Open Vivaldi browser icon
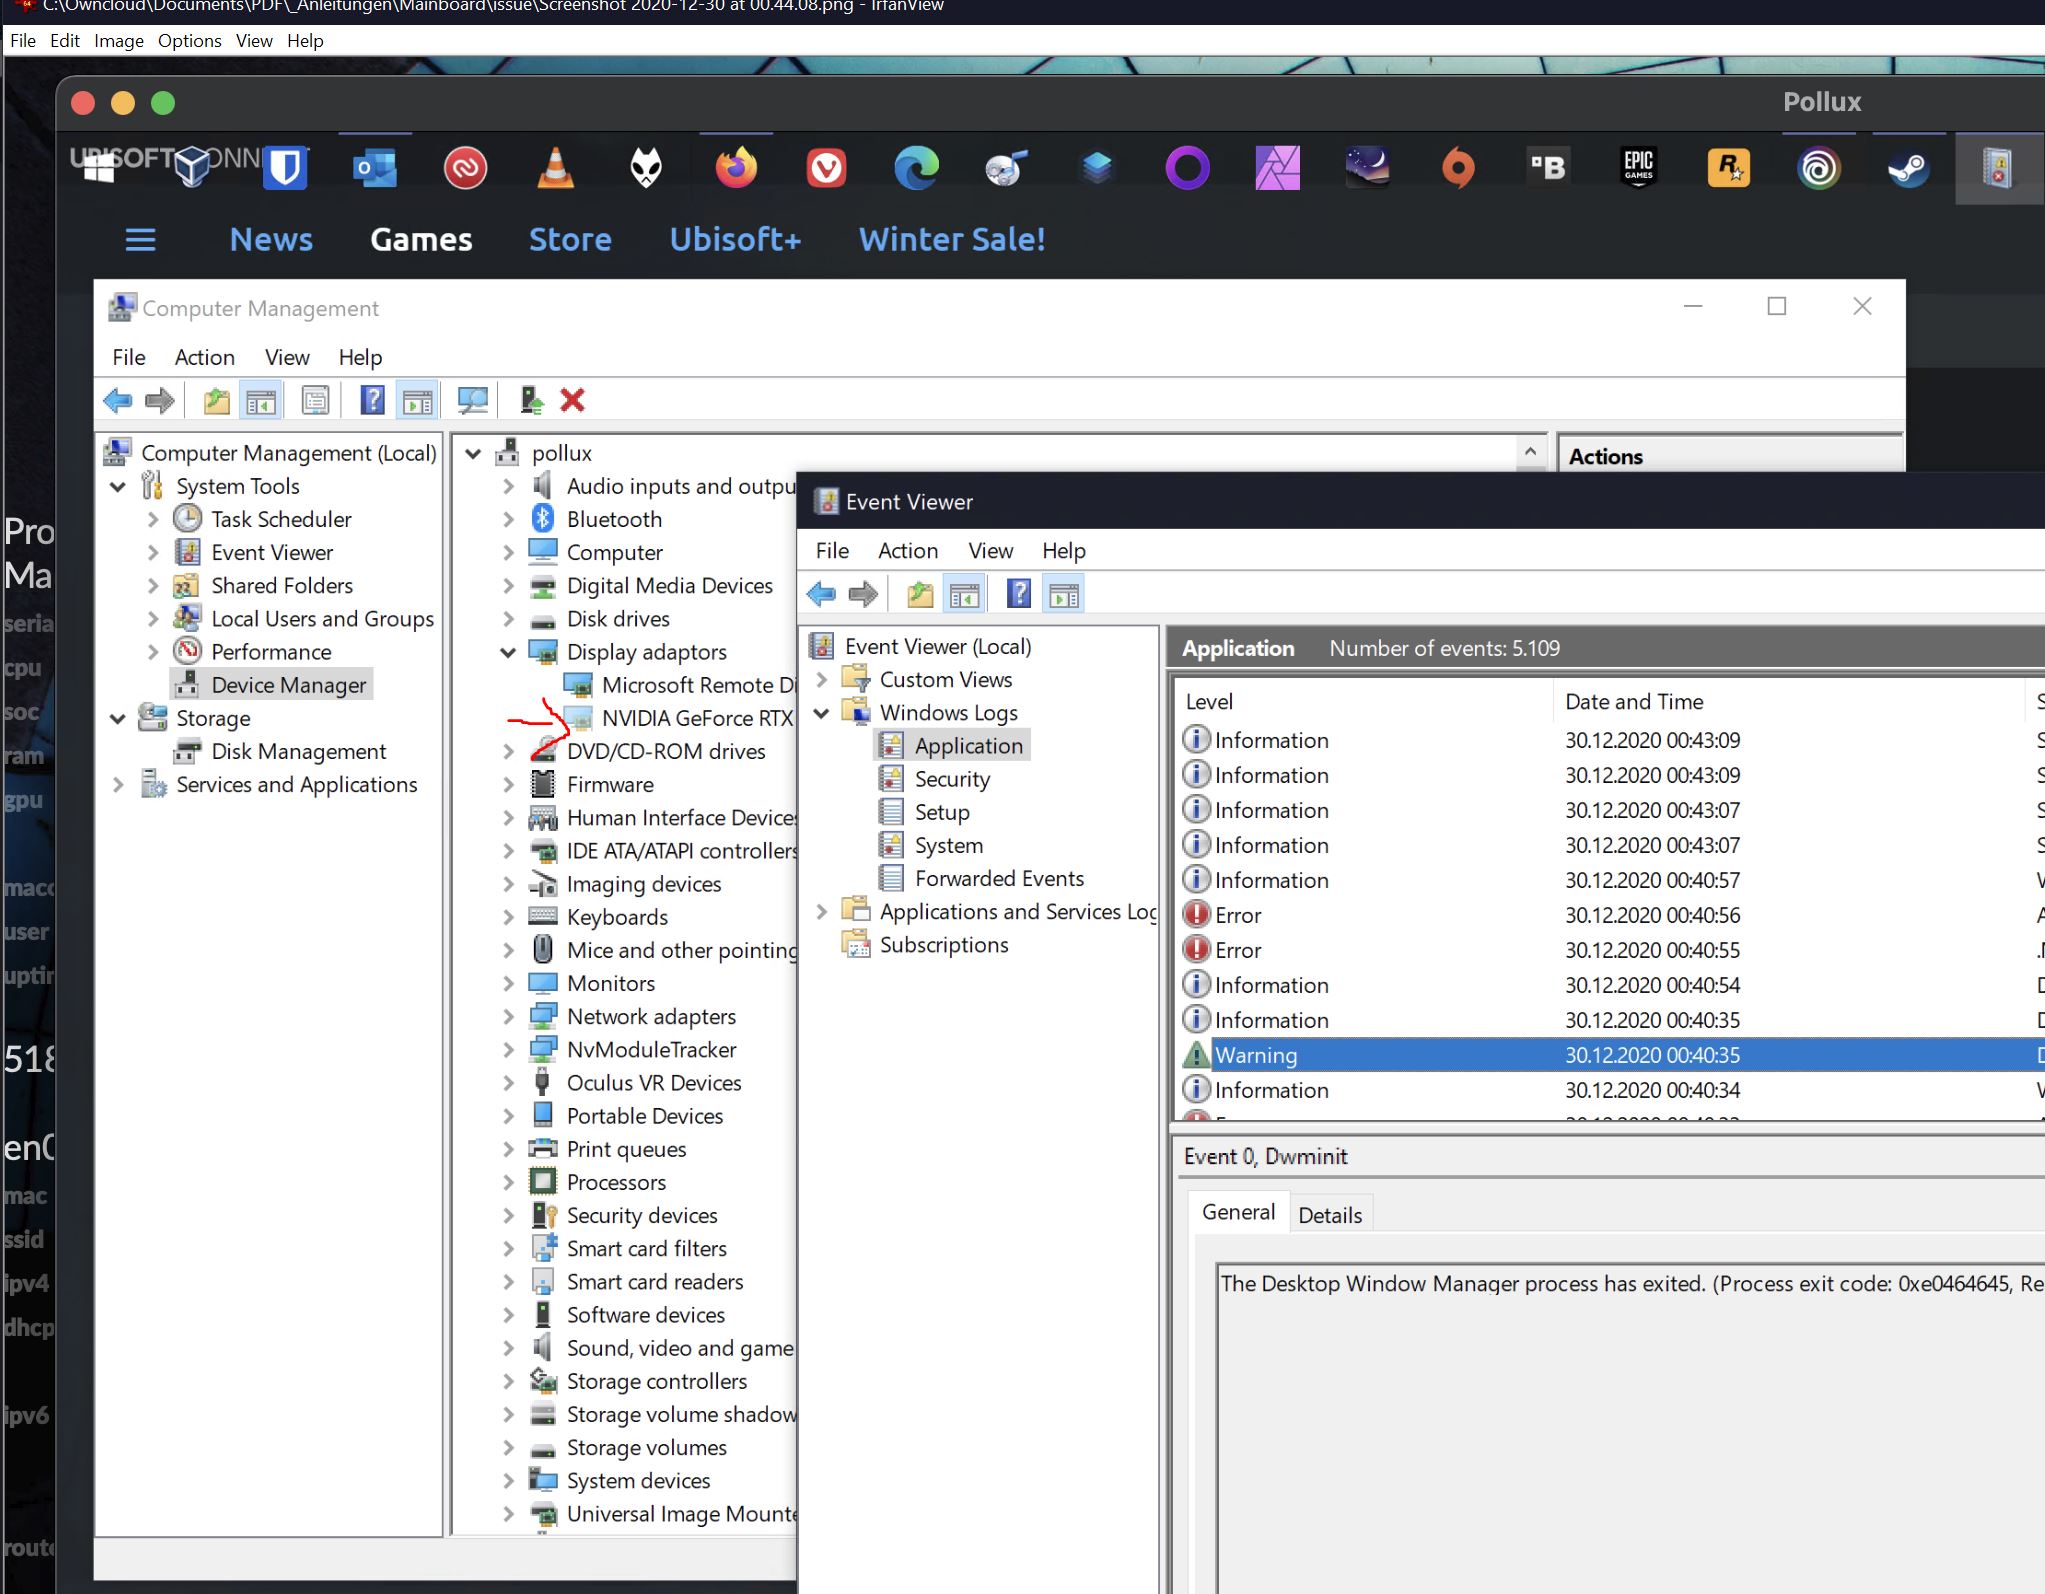The width and height of the screenshot is (2045, 1594). (827, 168)
